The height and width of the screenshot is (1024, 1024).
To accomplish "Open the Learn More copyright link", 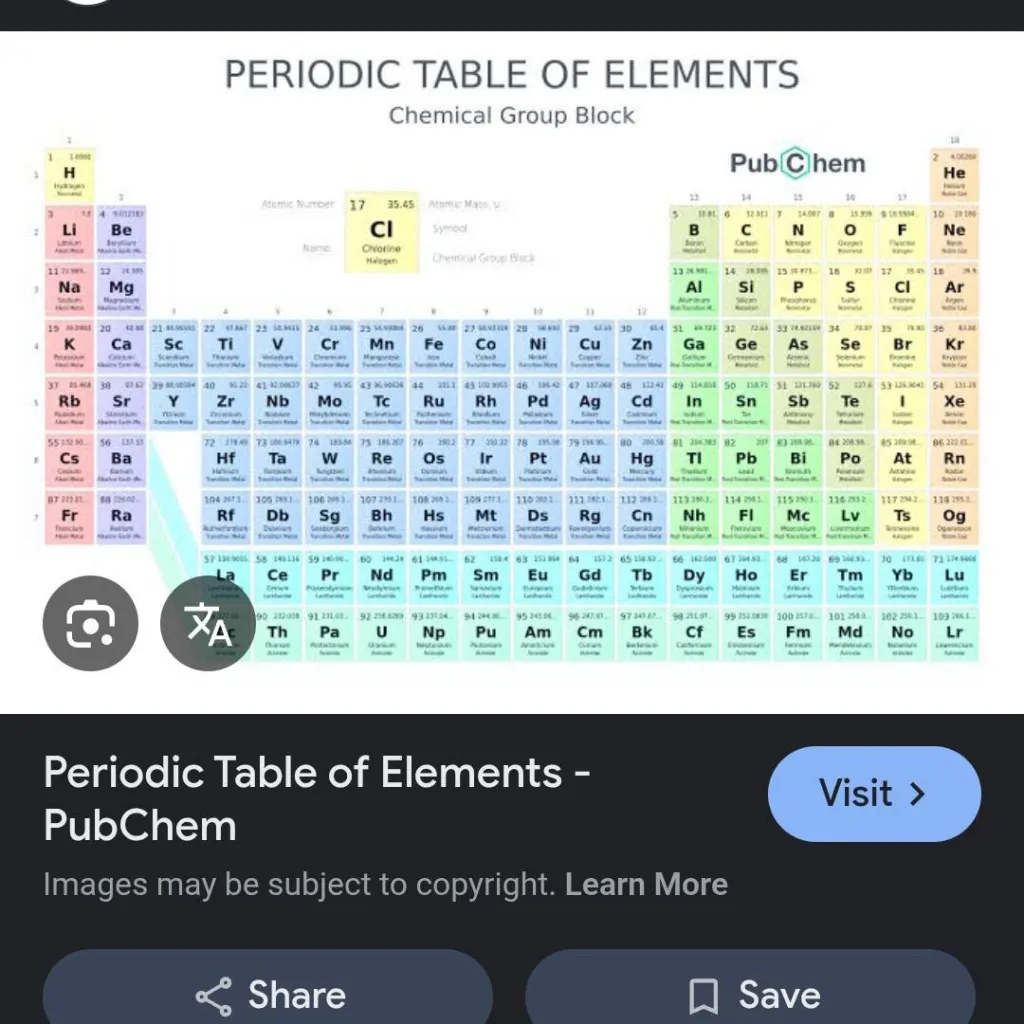I will click(646, 885).
